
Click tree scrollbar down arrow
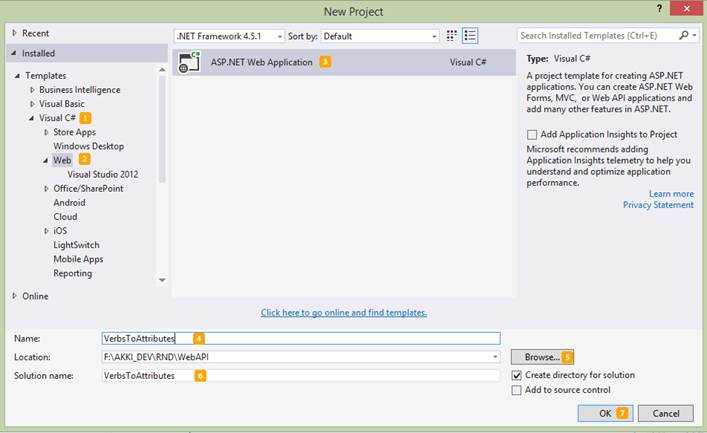click(162, 280)
